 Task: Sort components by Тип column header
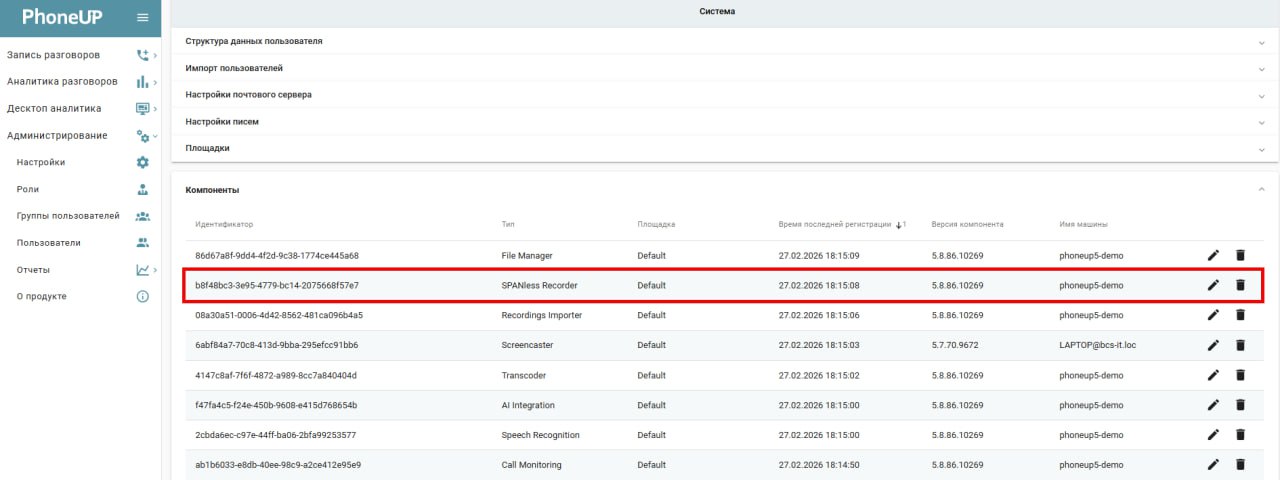click(508, 225)
